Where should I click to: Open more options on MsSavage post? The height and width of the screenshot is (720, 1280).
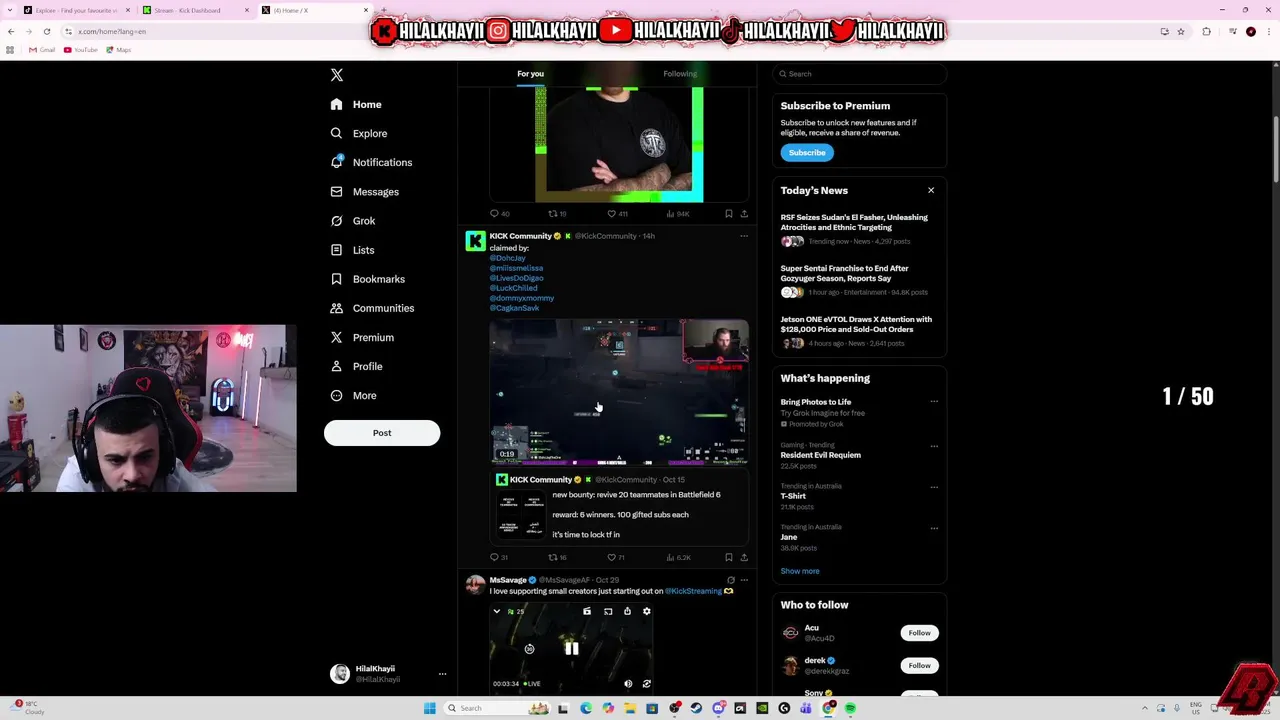(x=744, y=580)
